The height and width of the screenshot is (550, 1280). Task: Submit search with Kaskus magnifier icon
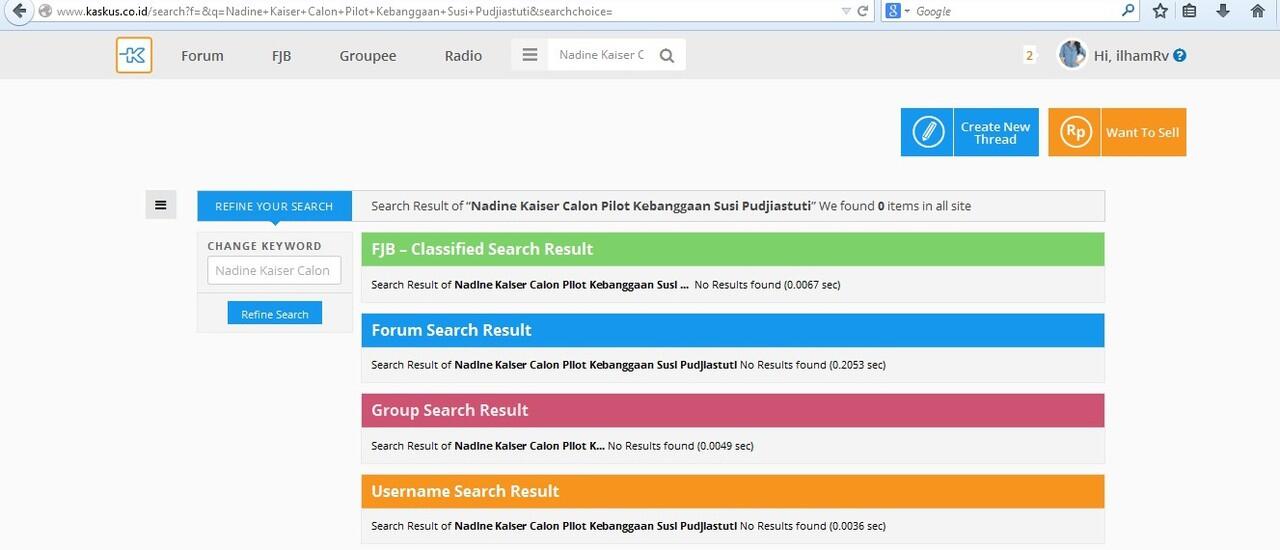pyautogui.click(x=667, y=56)
